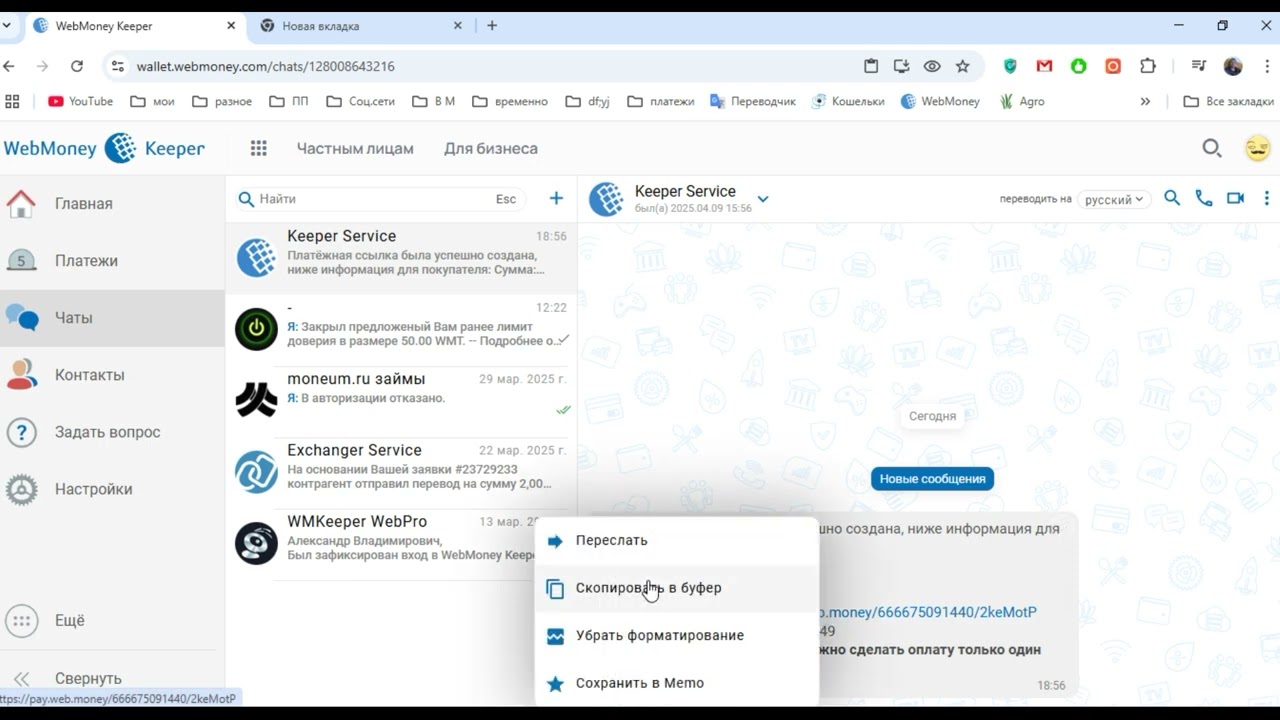Open the browser tab search dropdown

pos(6,26)
